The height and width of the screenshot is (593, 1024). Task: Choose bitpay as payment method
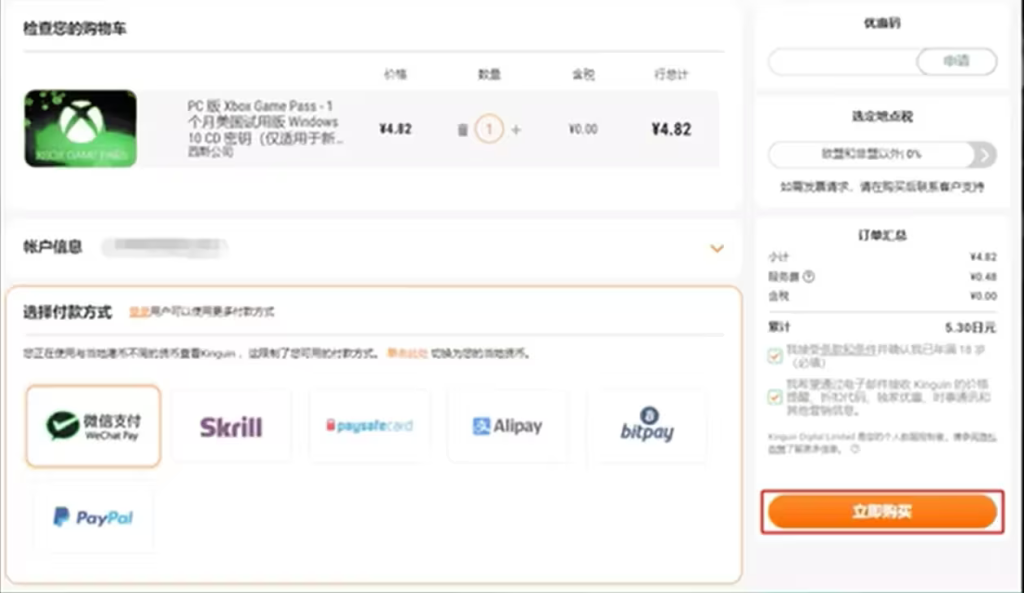click(x=647, y=426)
